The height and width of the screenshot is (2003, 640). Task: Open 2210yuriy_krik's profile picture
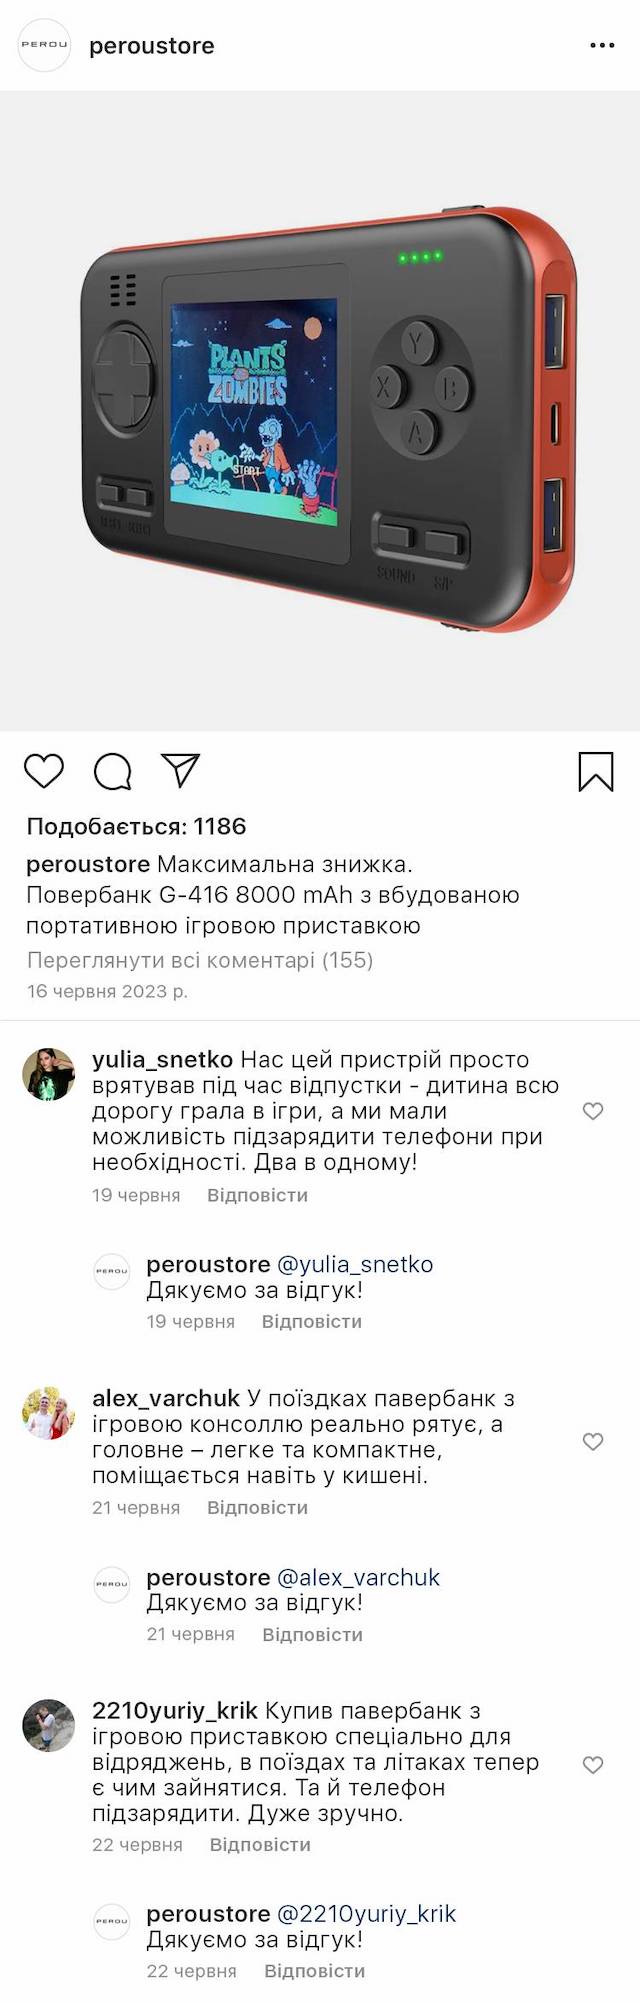tap(49, 1725)
